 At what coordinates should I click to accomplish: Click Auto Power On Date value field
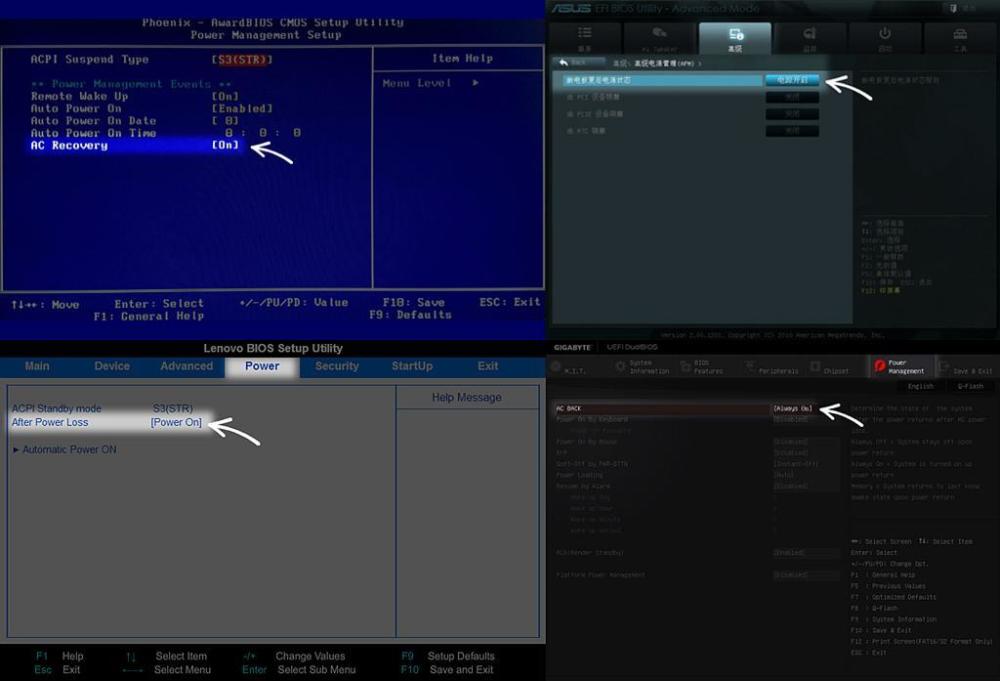(225, 121)
